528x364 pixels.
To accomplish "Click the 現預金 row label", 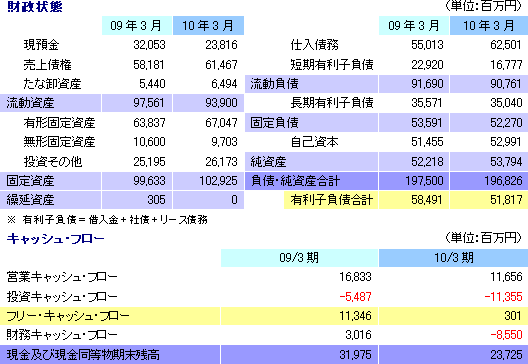I will click(41, 45).
